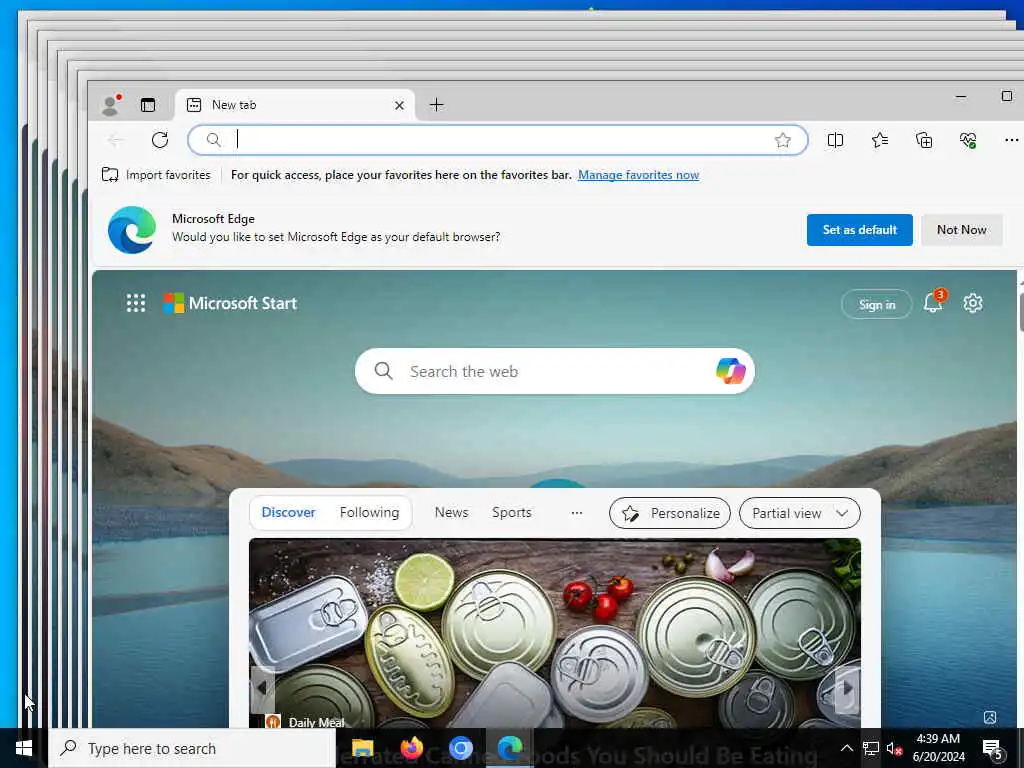
Task: Open page settings gear icon
Action: click(972, 303)
